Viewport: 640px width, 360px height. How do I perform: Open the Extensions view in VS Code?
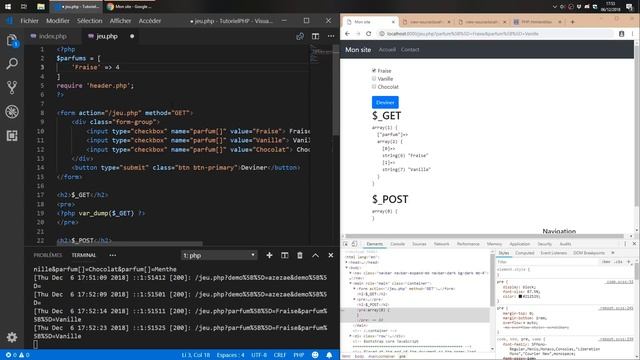coord(12,136)
